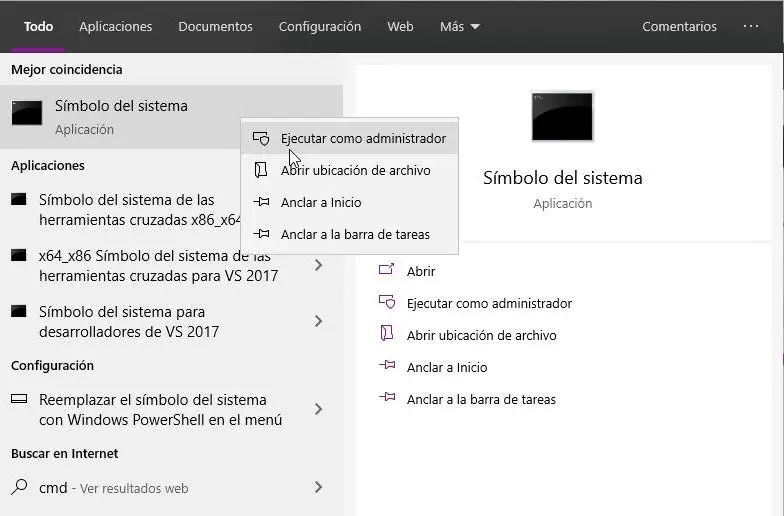This screenshot has width=784, height=516.
Task: Choose Anclar a Inicio in context menu
Action: (x=349, y=202)
